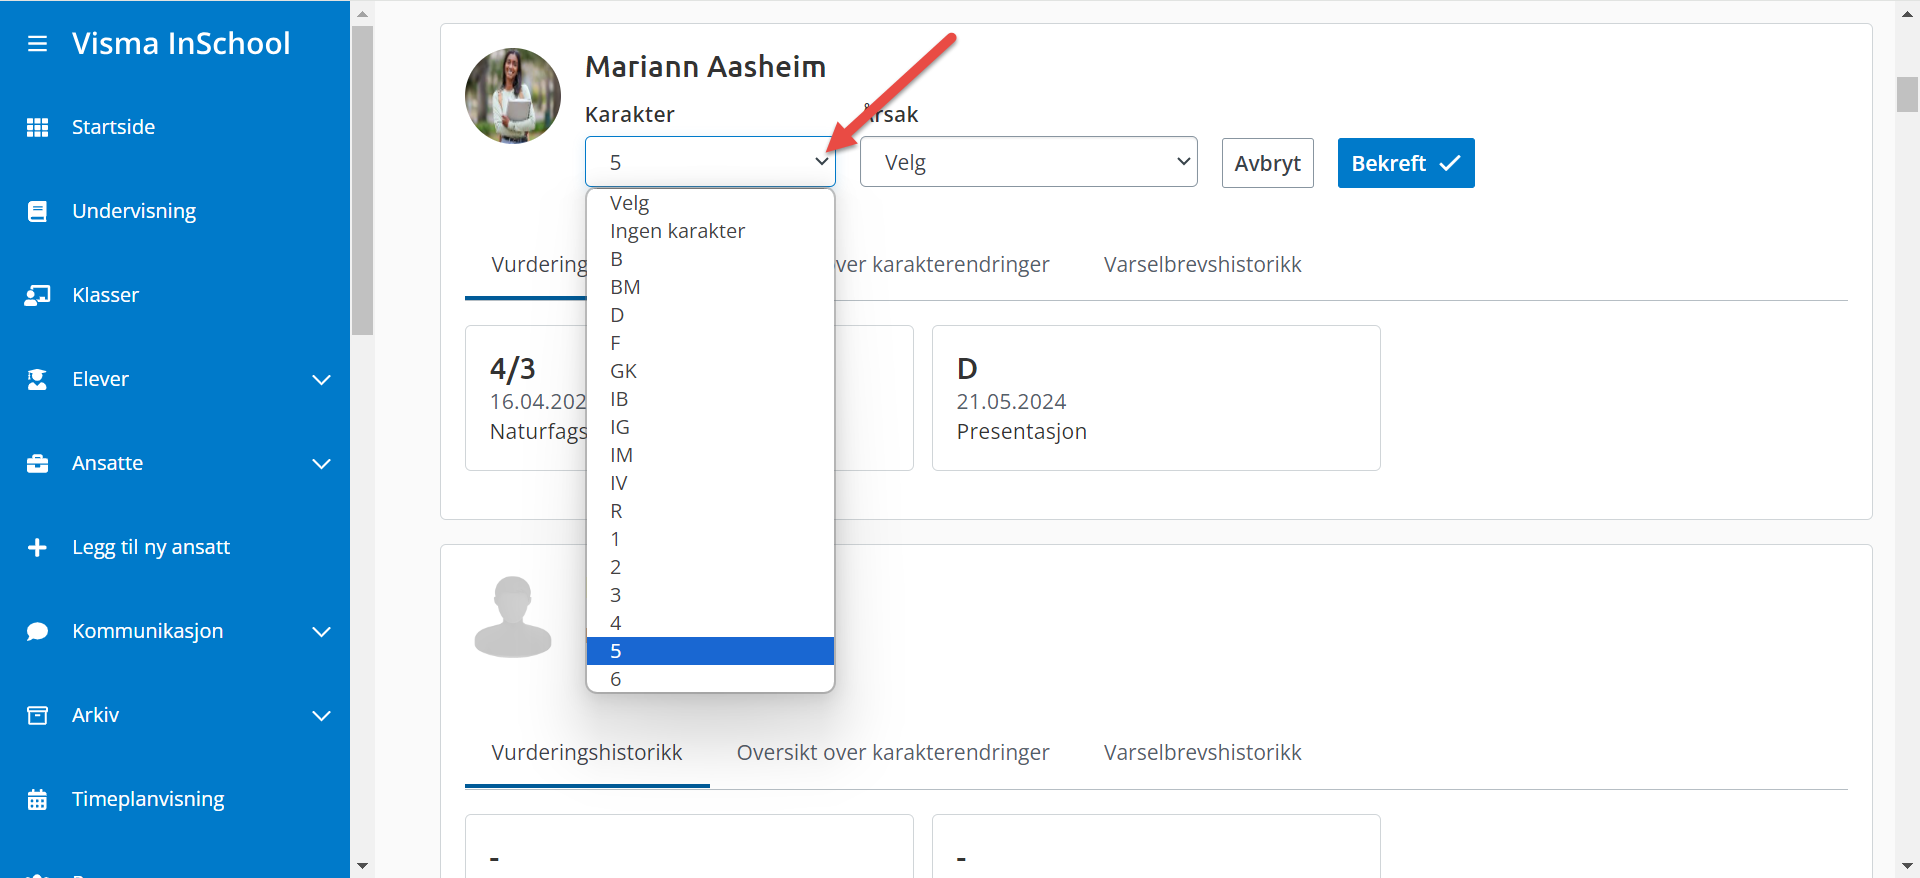Screen dimensions: 1920x878
Task: Select grade option IB
Action: tap(710, 399)
